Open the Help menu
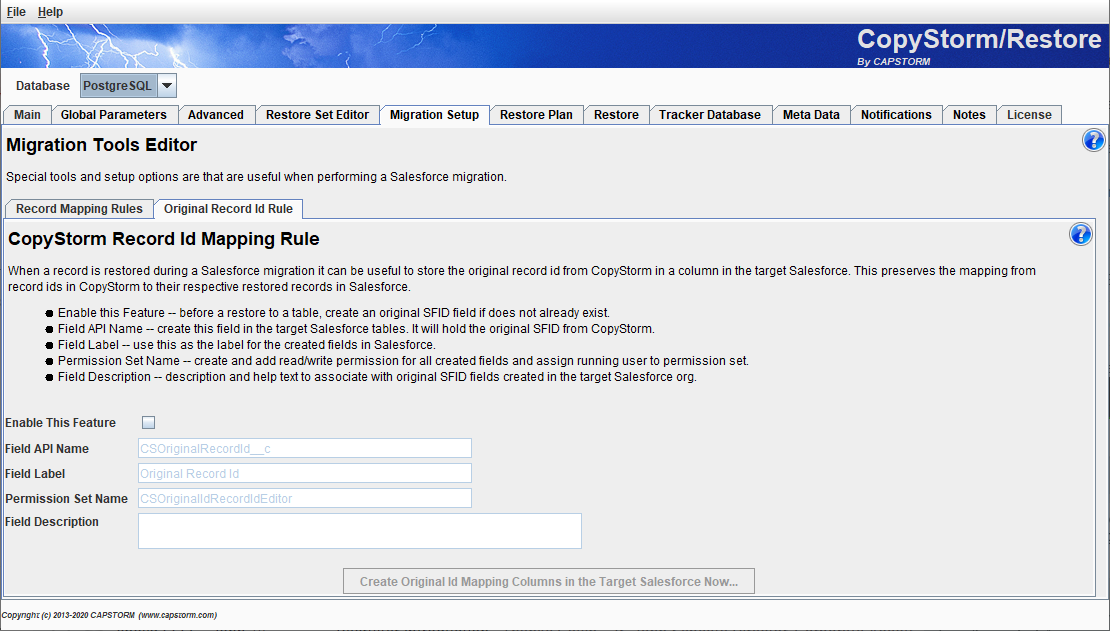 50,12
